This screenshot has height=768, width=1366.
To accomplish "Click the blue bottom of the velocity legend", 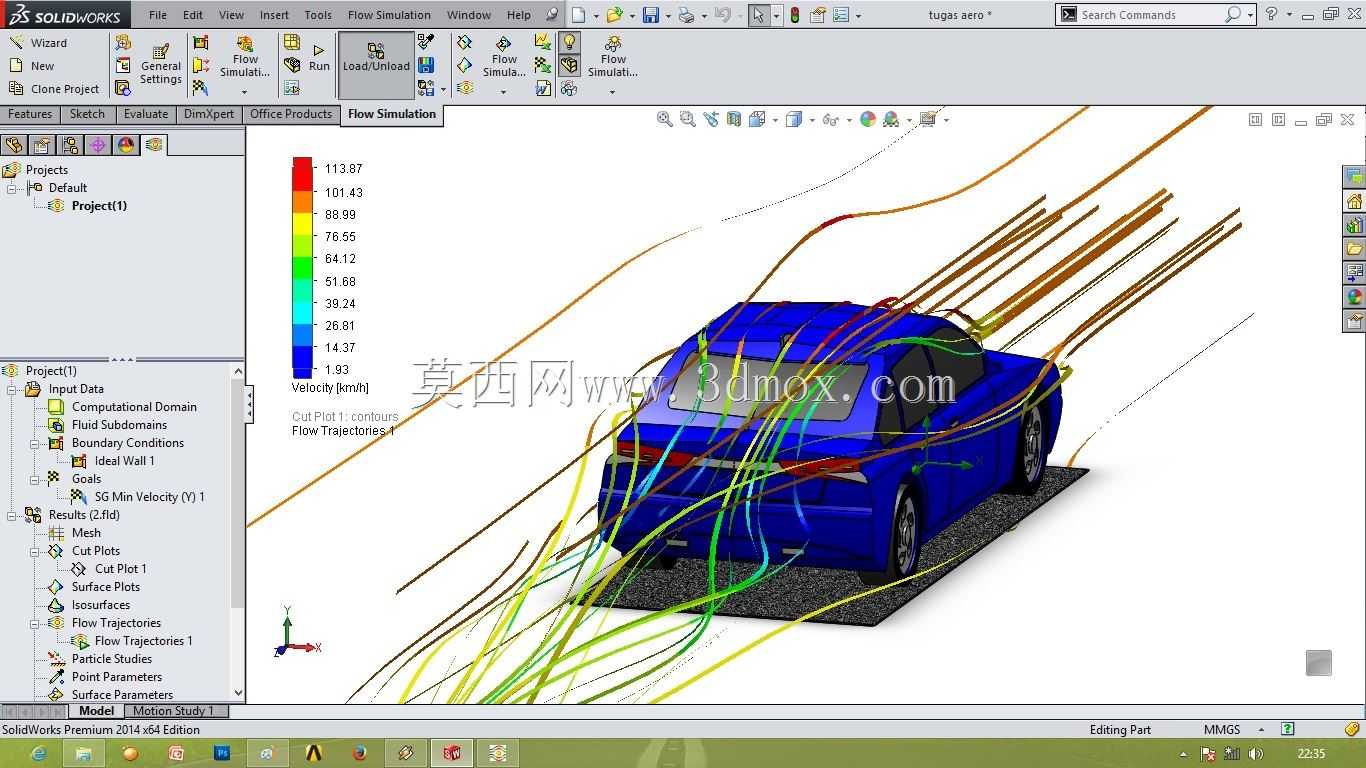I will 302,362.
